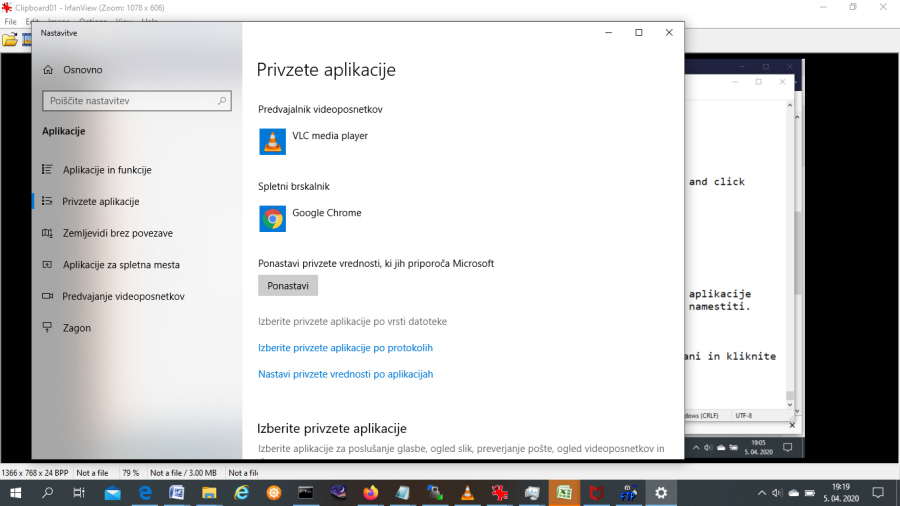Open Aplikacije in funkcije section
Viewport: 900px width, 506px height.
(106, 170)
